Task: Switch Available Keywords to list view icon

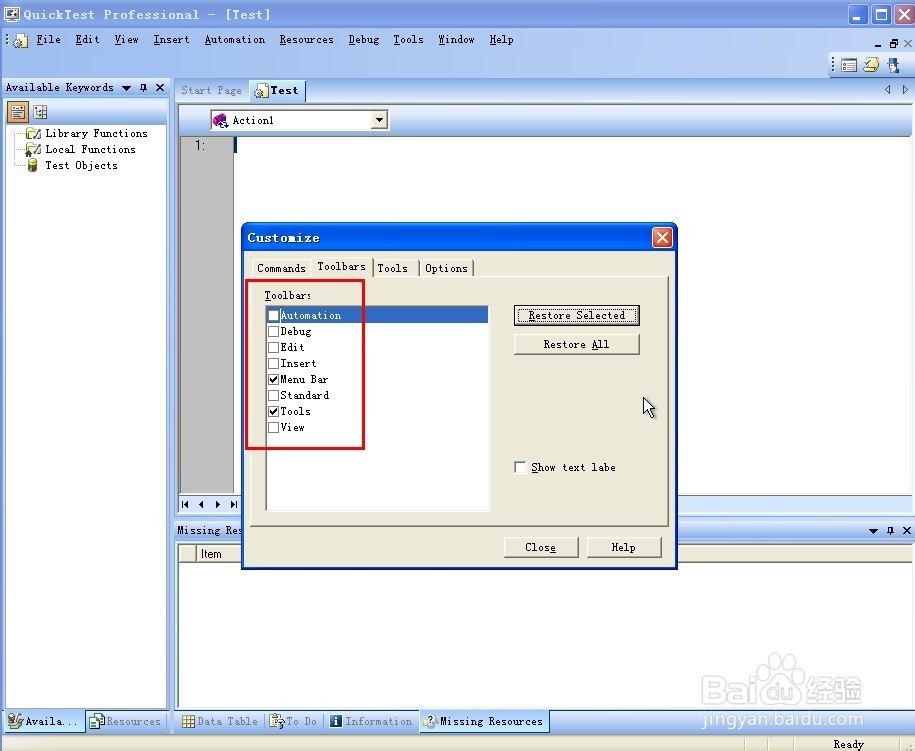Action: point(18,111)
